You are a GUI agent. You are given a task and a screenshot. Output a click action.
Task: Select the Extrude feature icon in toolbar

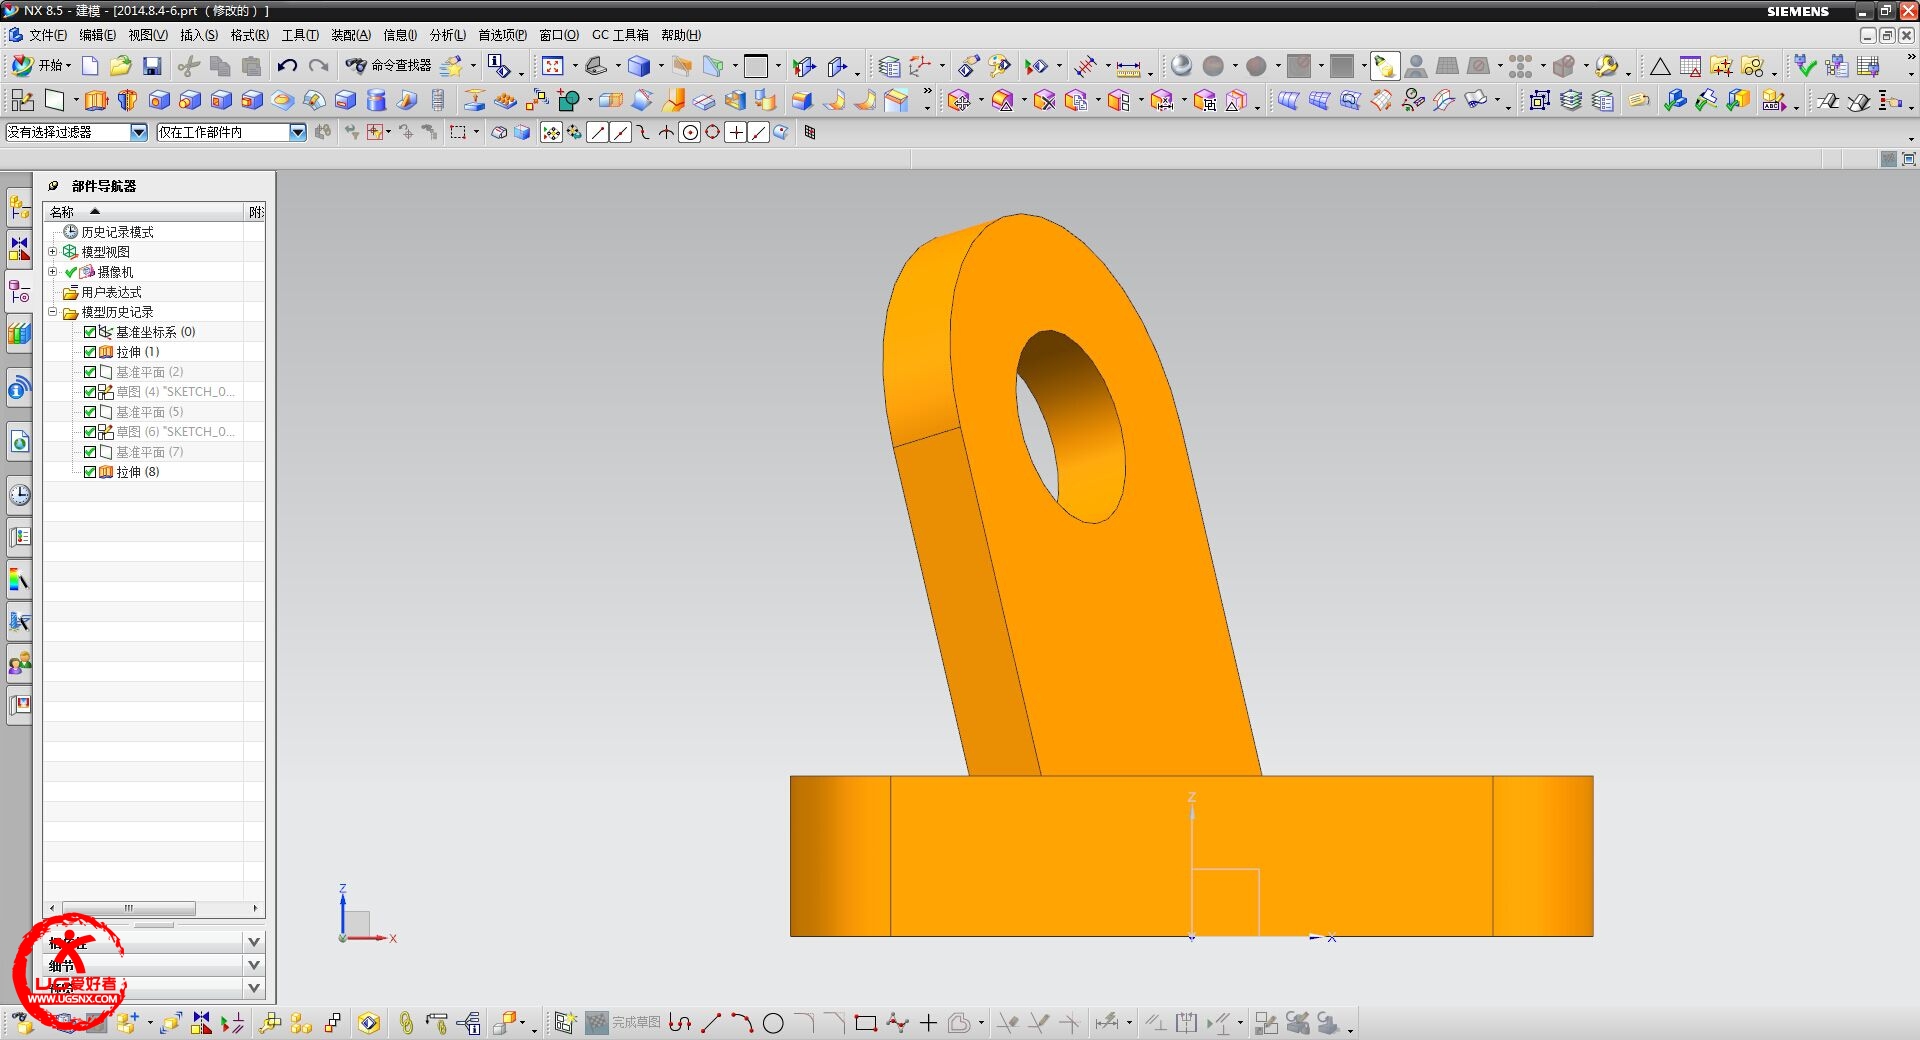[x=96, y=100]
